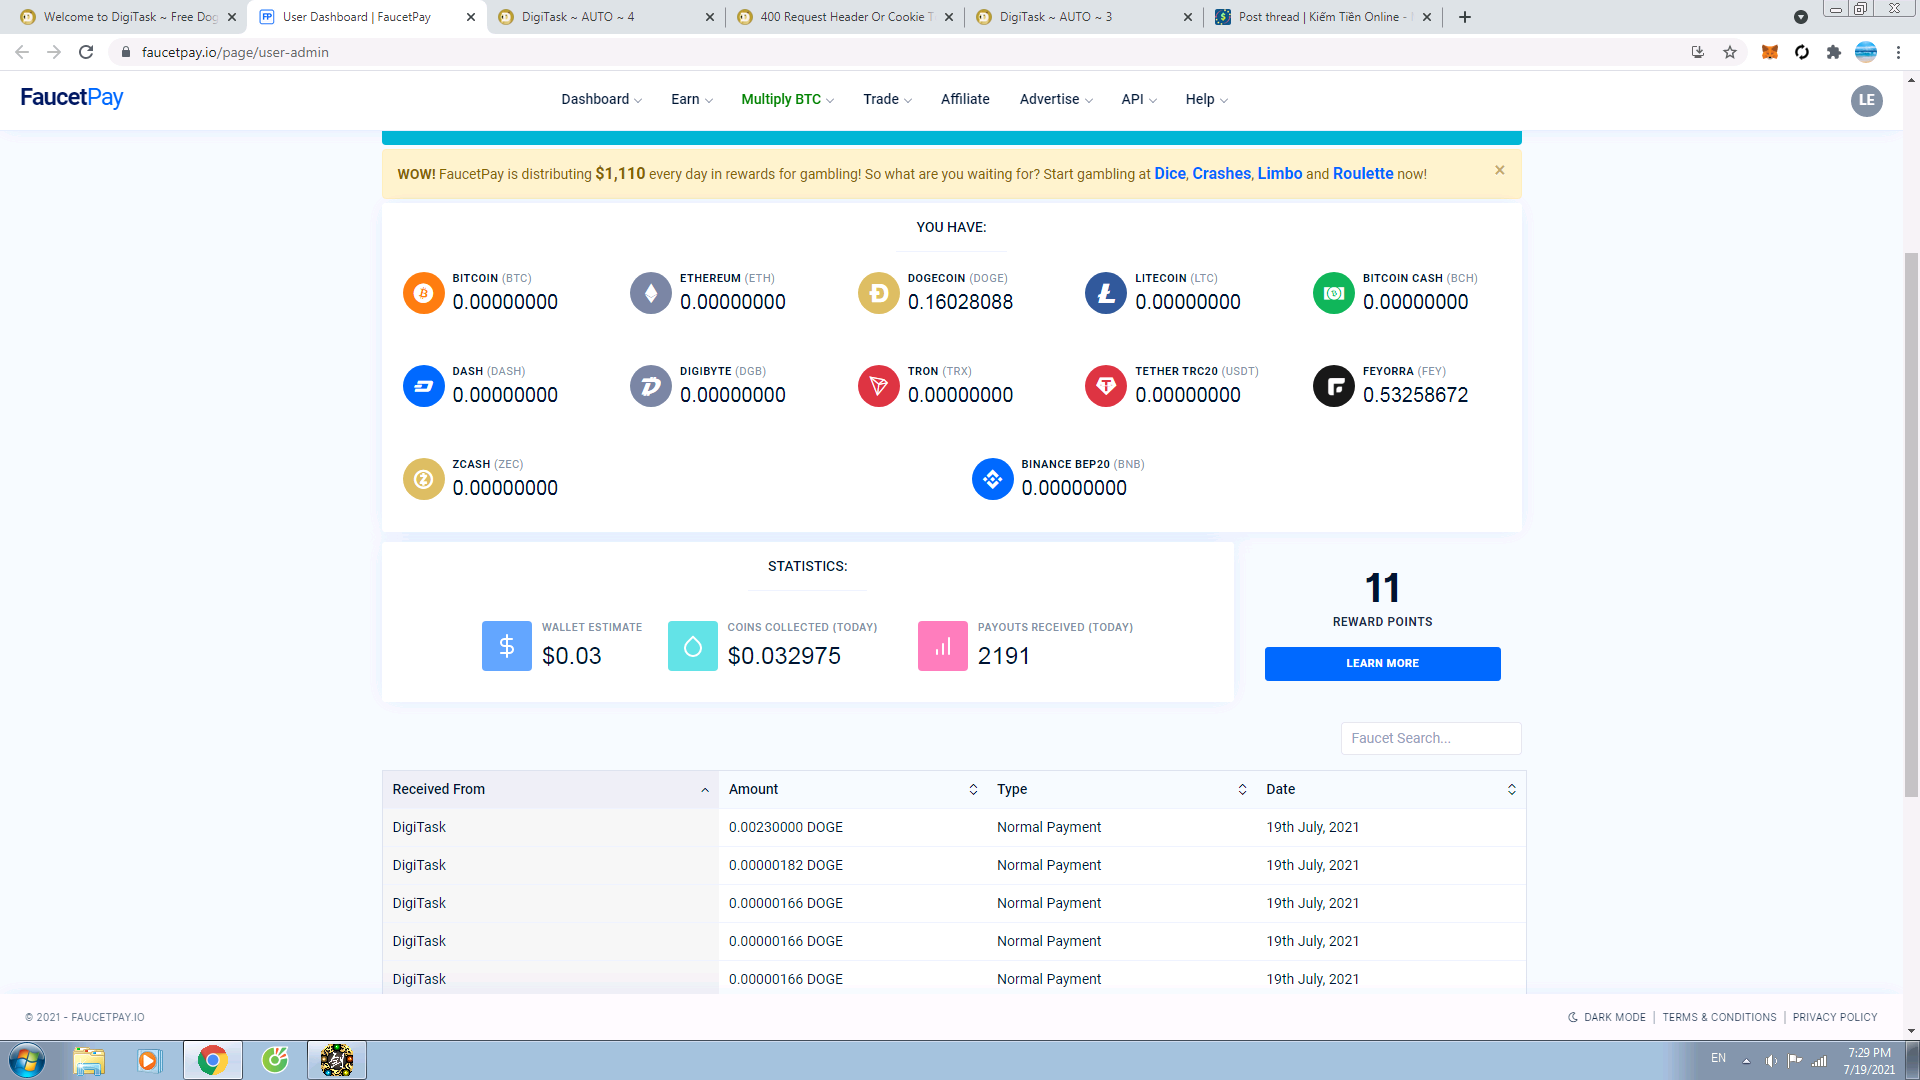Open the Roulette game link

(1362, 173)
